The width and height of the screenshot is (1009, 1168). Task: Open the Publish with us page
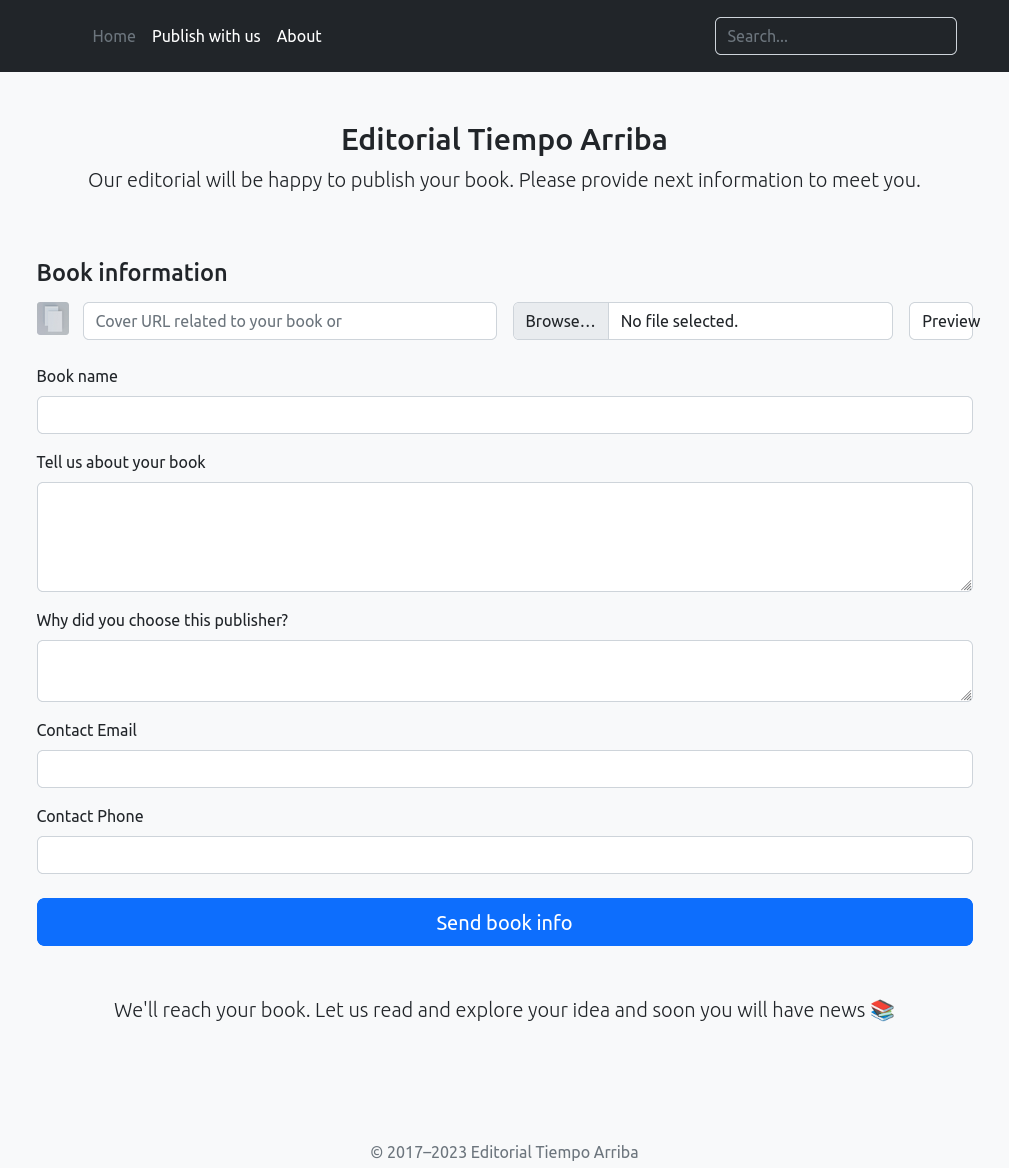206,36
